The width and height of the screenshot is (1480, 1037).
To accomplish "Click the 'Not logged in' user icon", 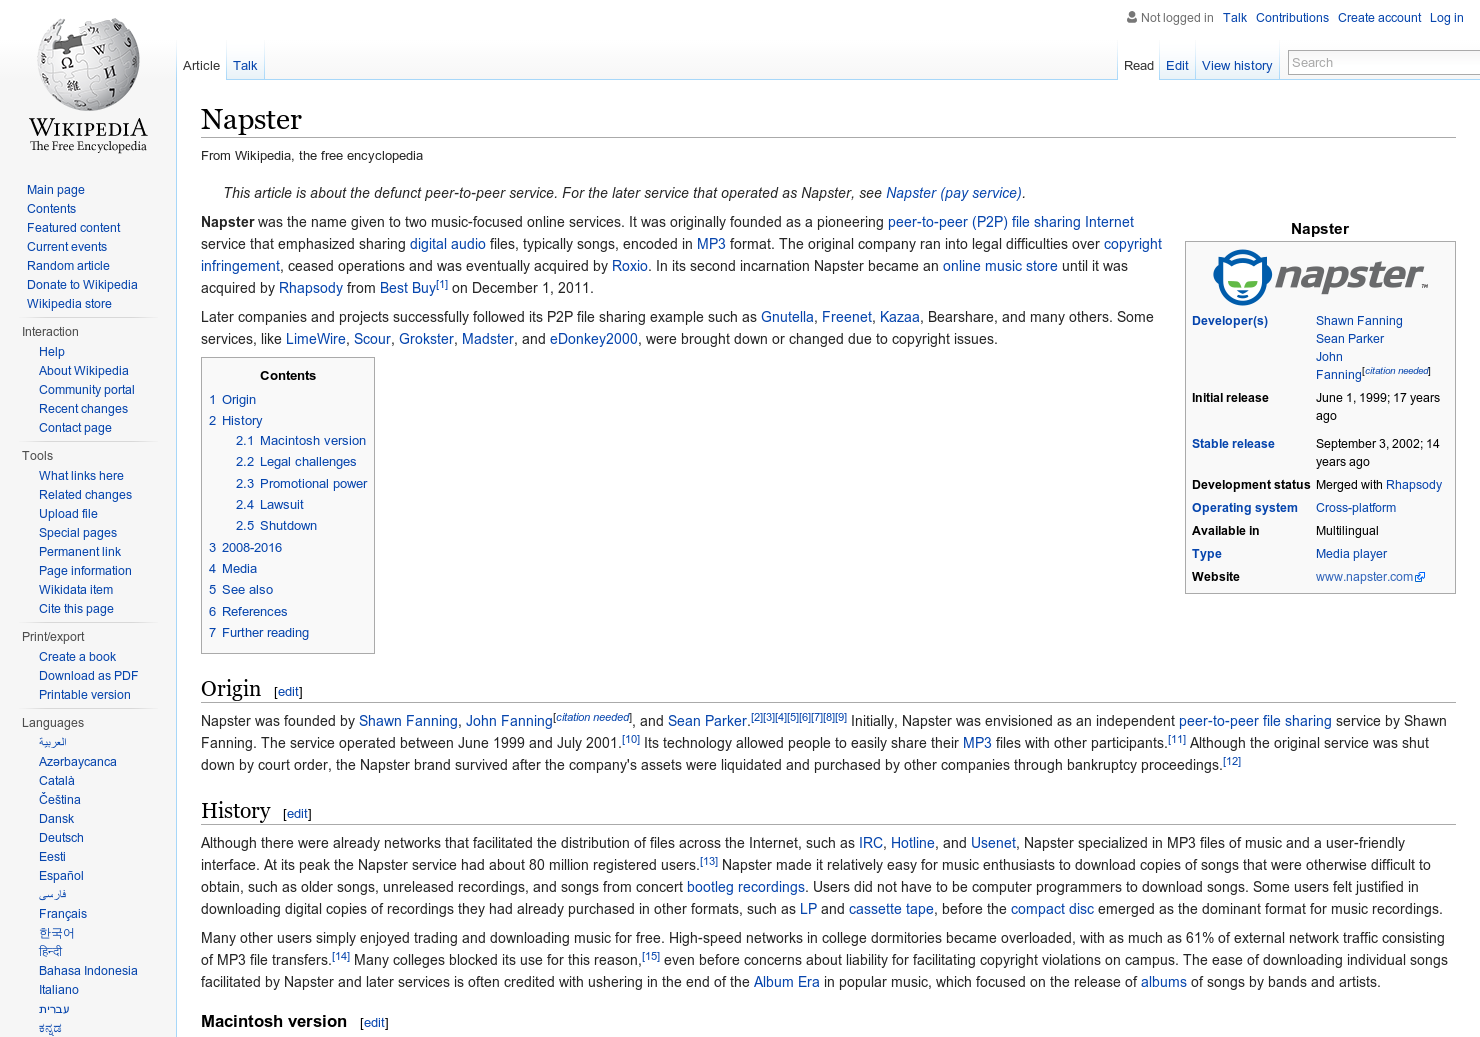I will pyautogui.click(x=1131, y=17).
